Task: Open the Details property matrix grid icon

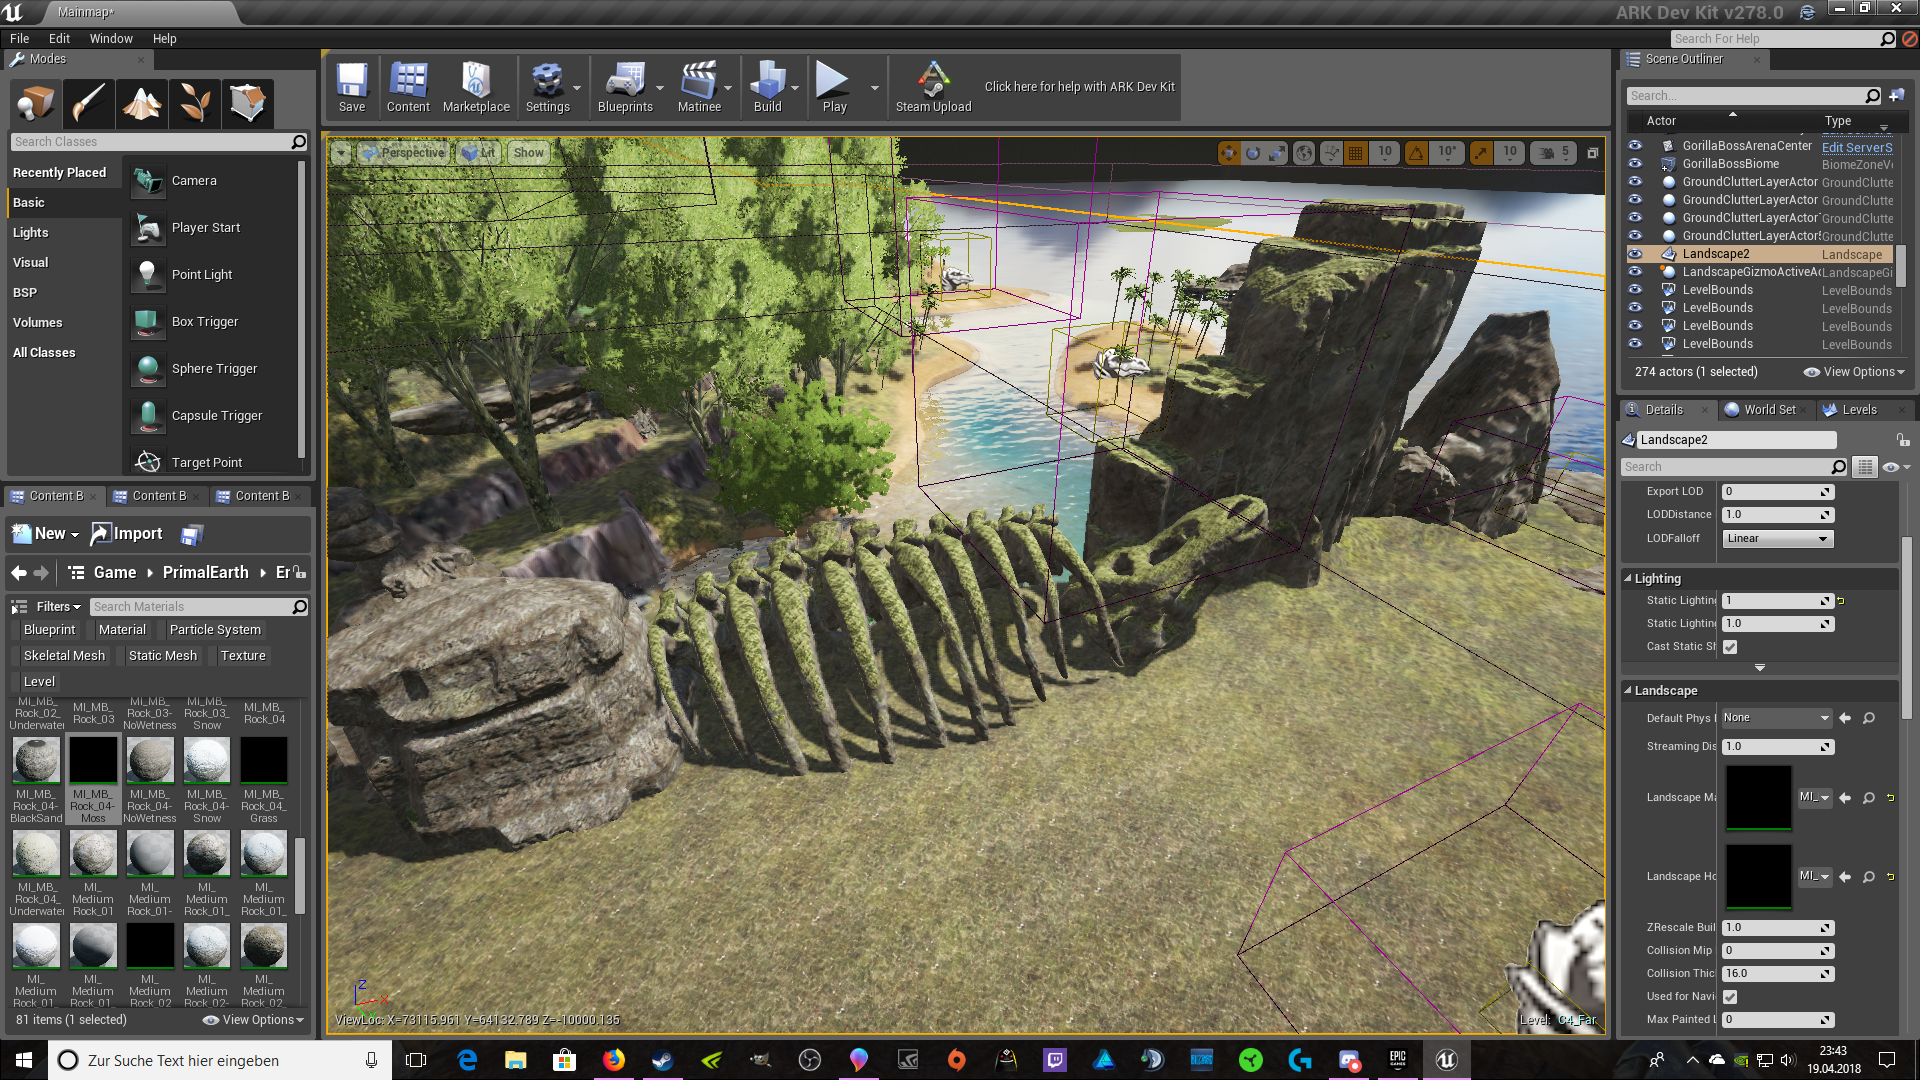Action: pos(1865,467)
